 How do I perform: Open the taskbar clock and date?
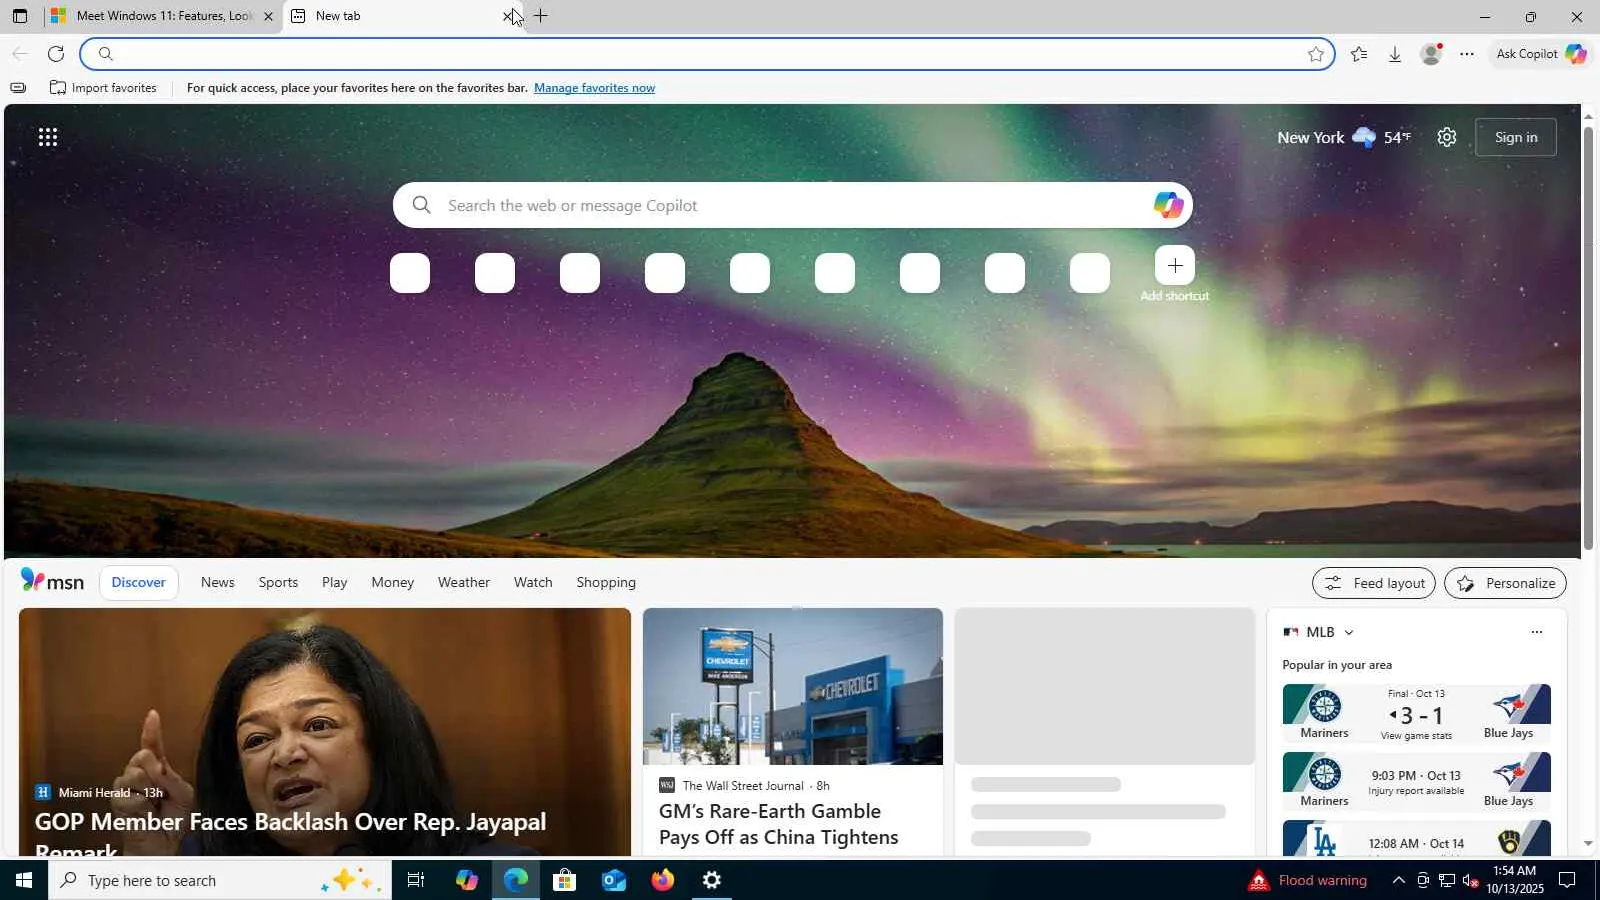[1514, 880]
